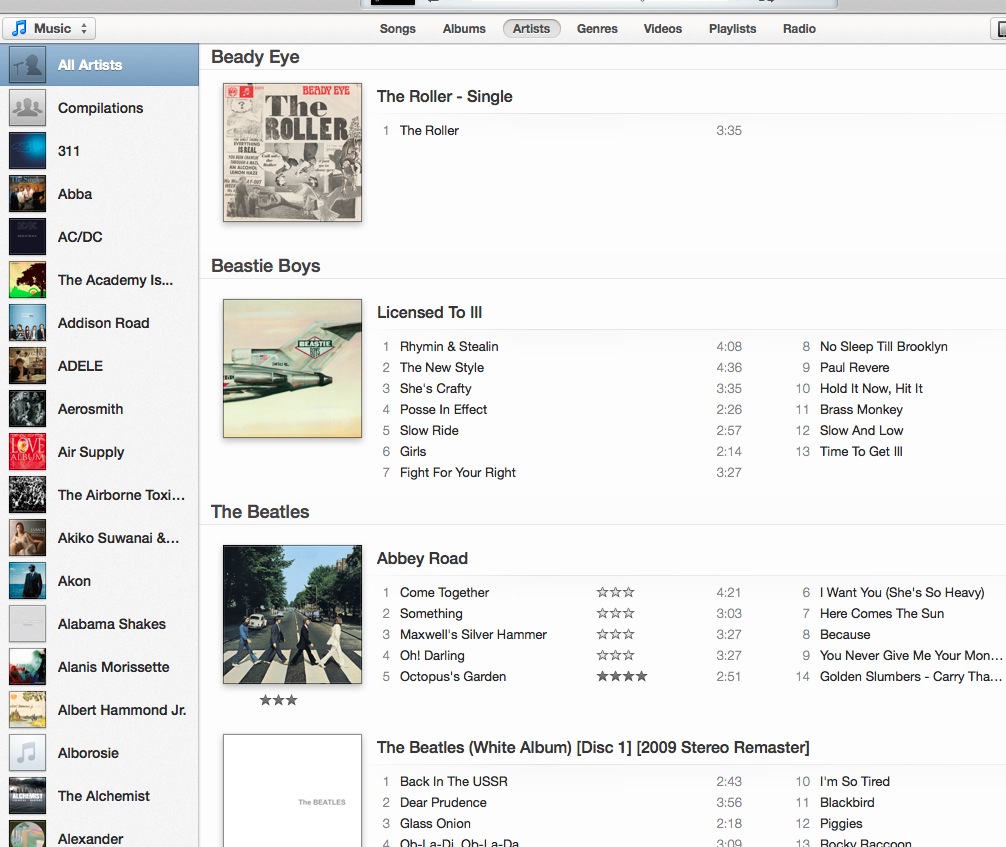Click the Abbey Road album cover

293,614
